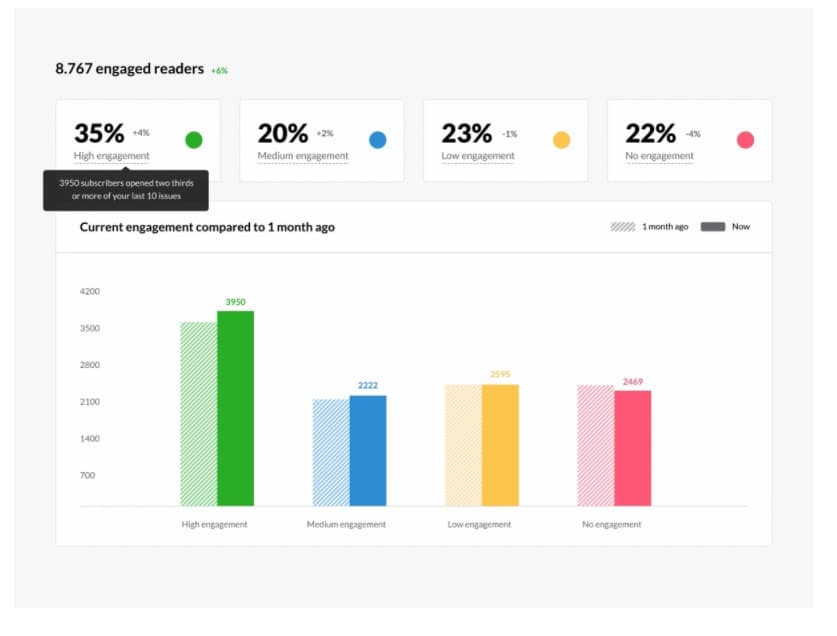The width and height of the screenshot is (837, 636).
Task: Click the '8.767 engaged readers' heading
Action: (x=129, y=69)
